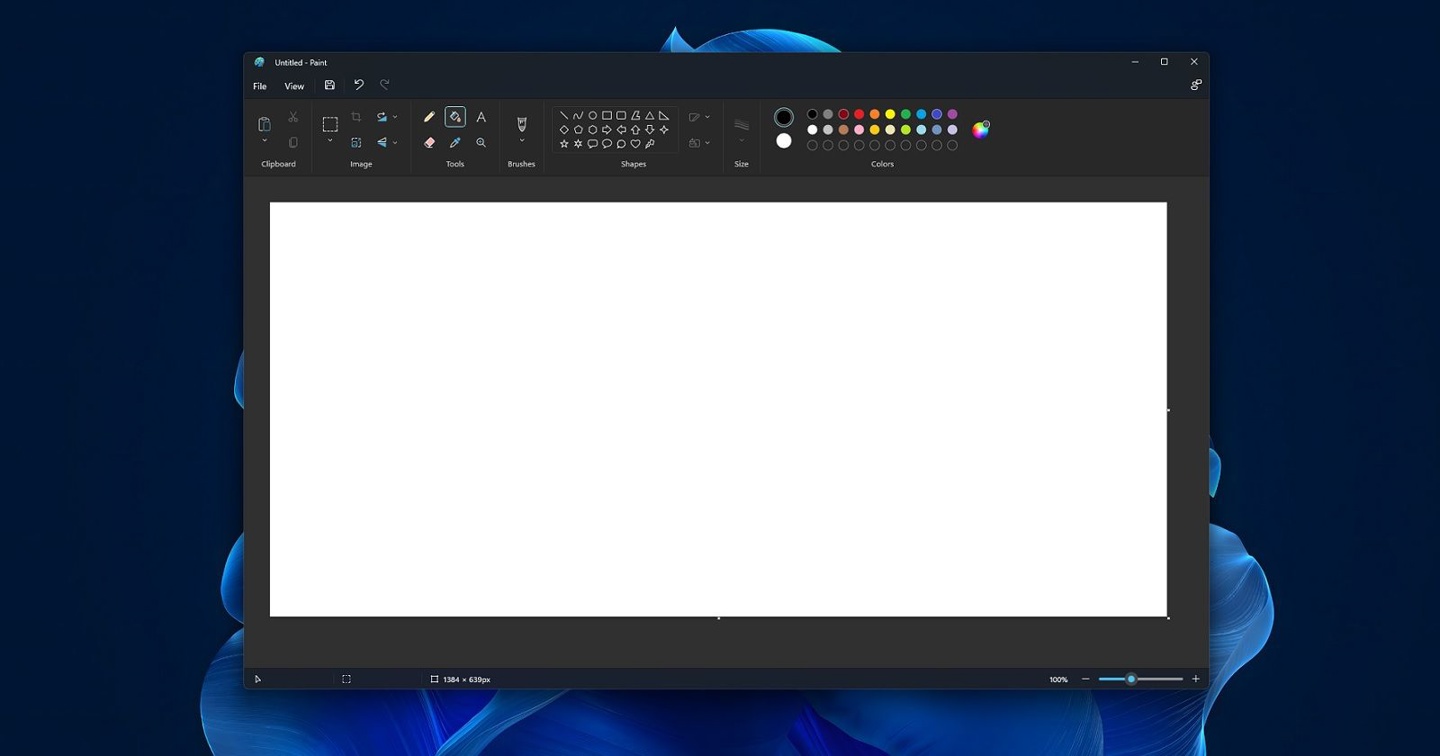Select the Text tool
Viewport: 1440px width, 756px height.
click(x=481, y=116)
